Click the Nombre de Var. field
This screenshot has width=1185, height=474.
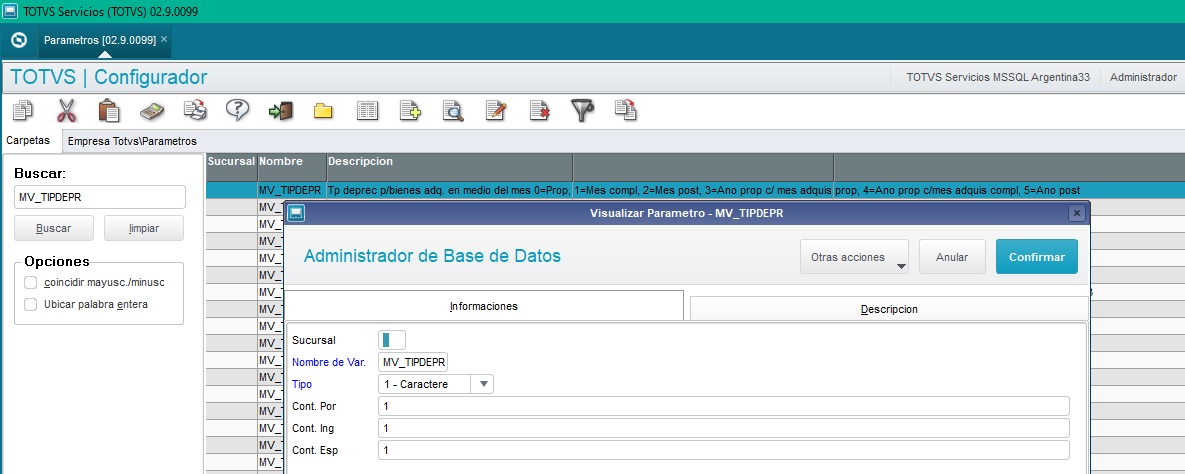pyautogui.click(x=413, y=362)
